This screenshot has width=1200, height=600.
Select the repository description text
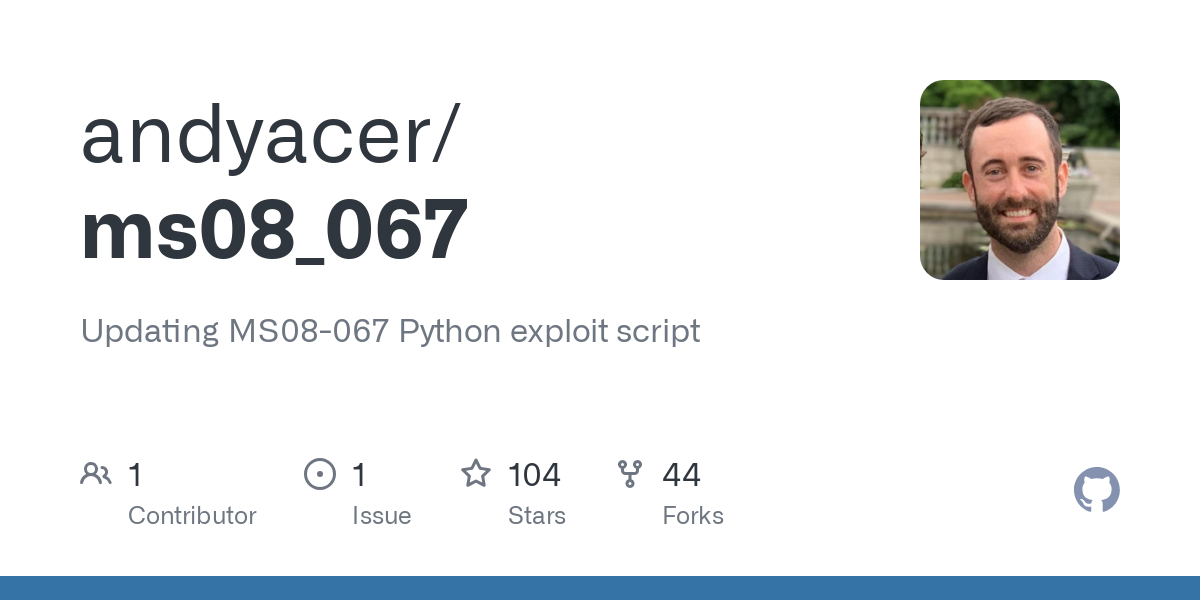391,331
